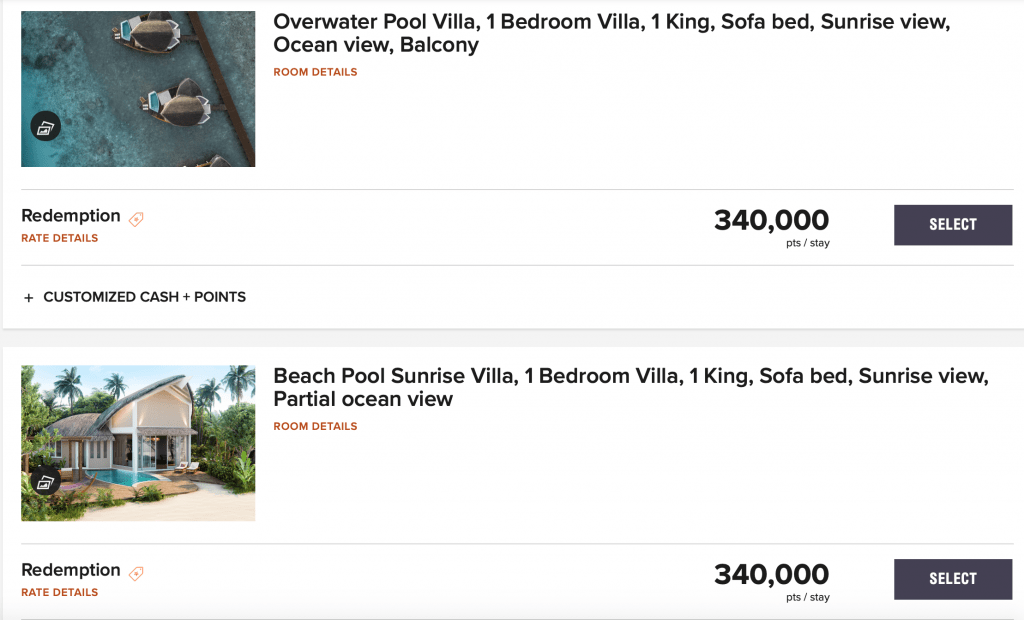Click the tag icon beside Overwater villa Redemption
The height and width of the screenshot is (620, 1024).
pos(136,219)
